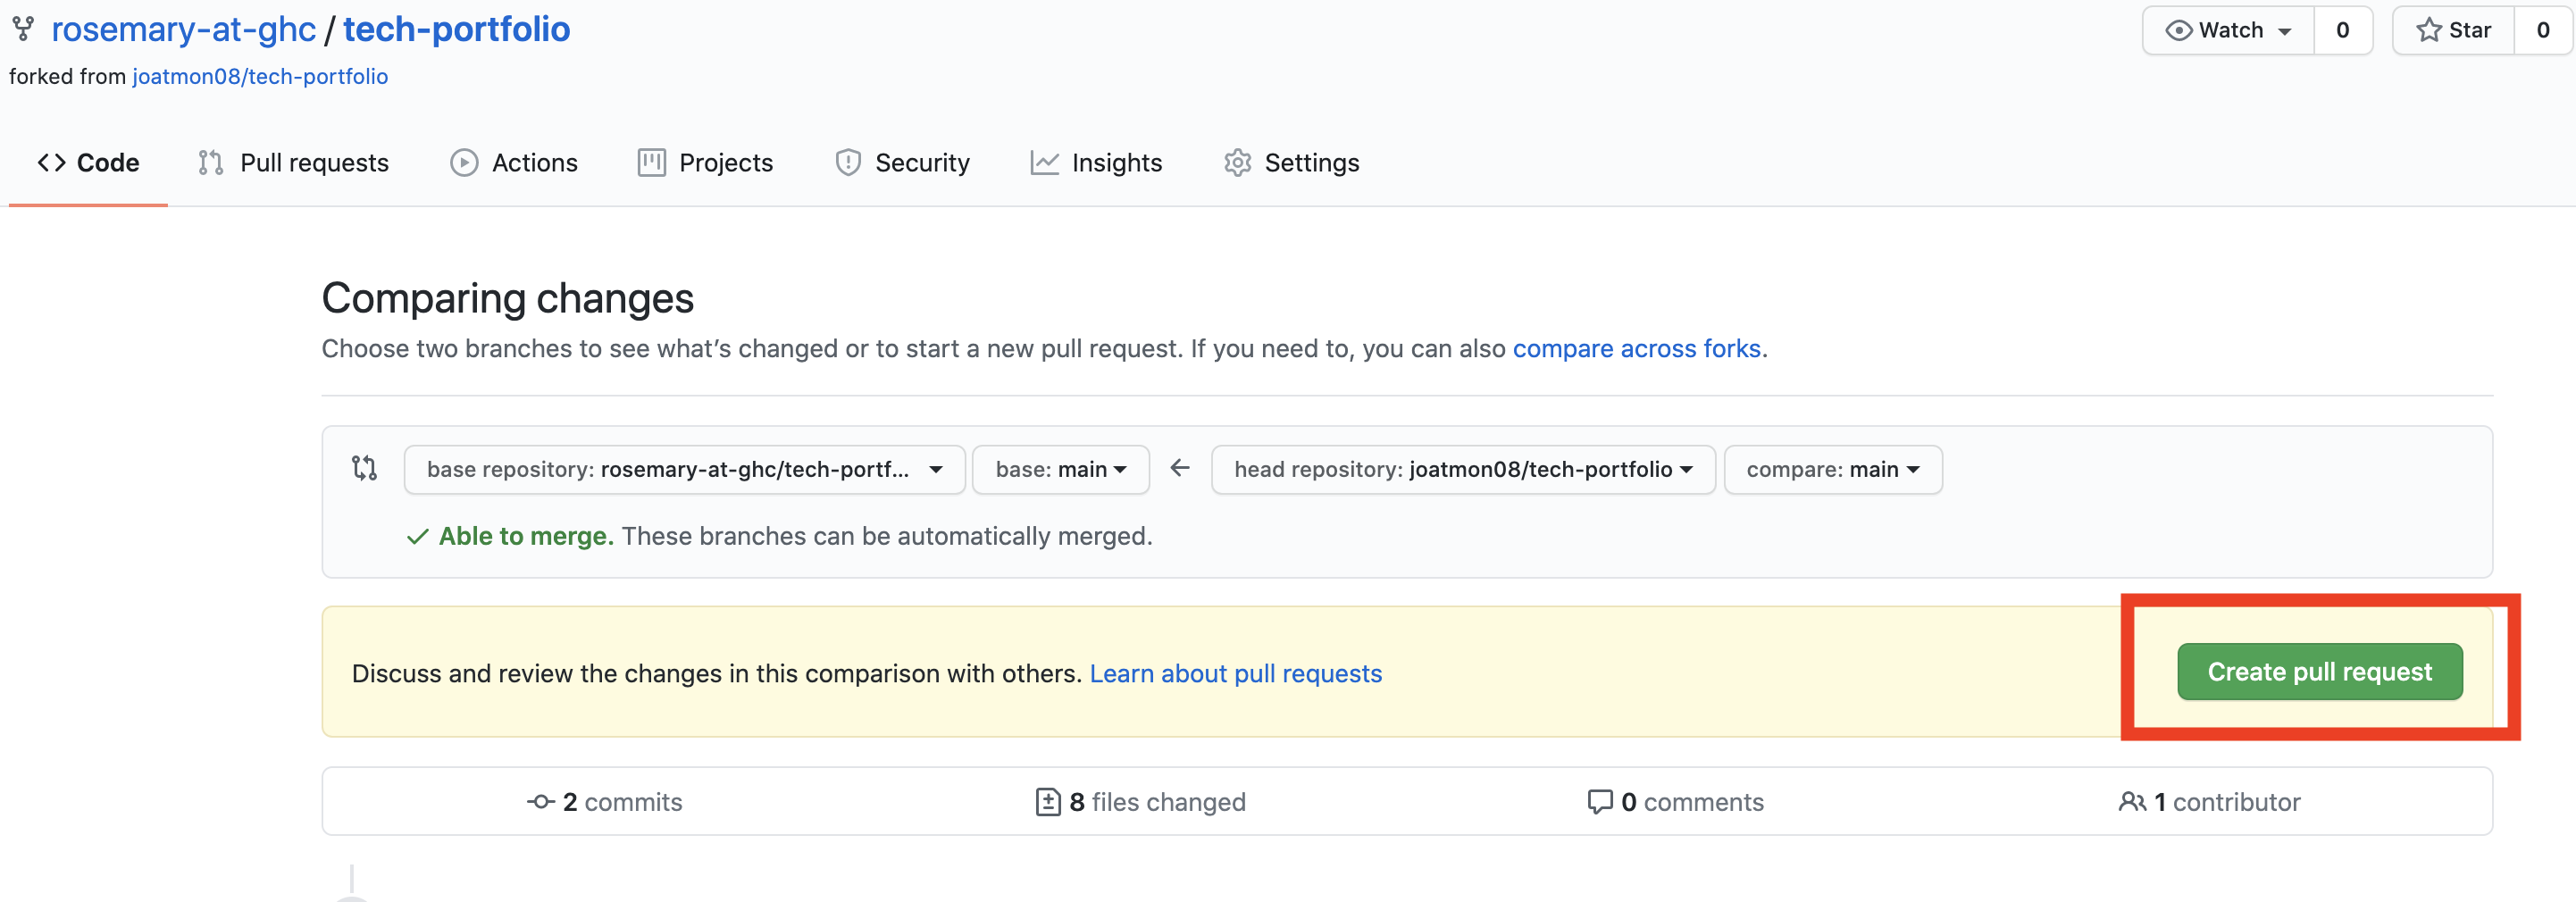Screen dimensions: 2576x902
Task: Click the watchers count 0
Action: 2342,30
